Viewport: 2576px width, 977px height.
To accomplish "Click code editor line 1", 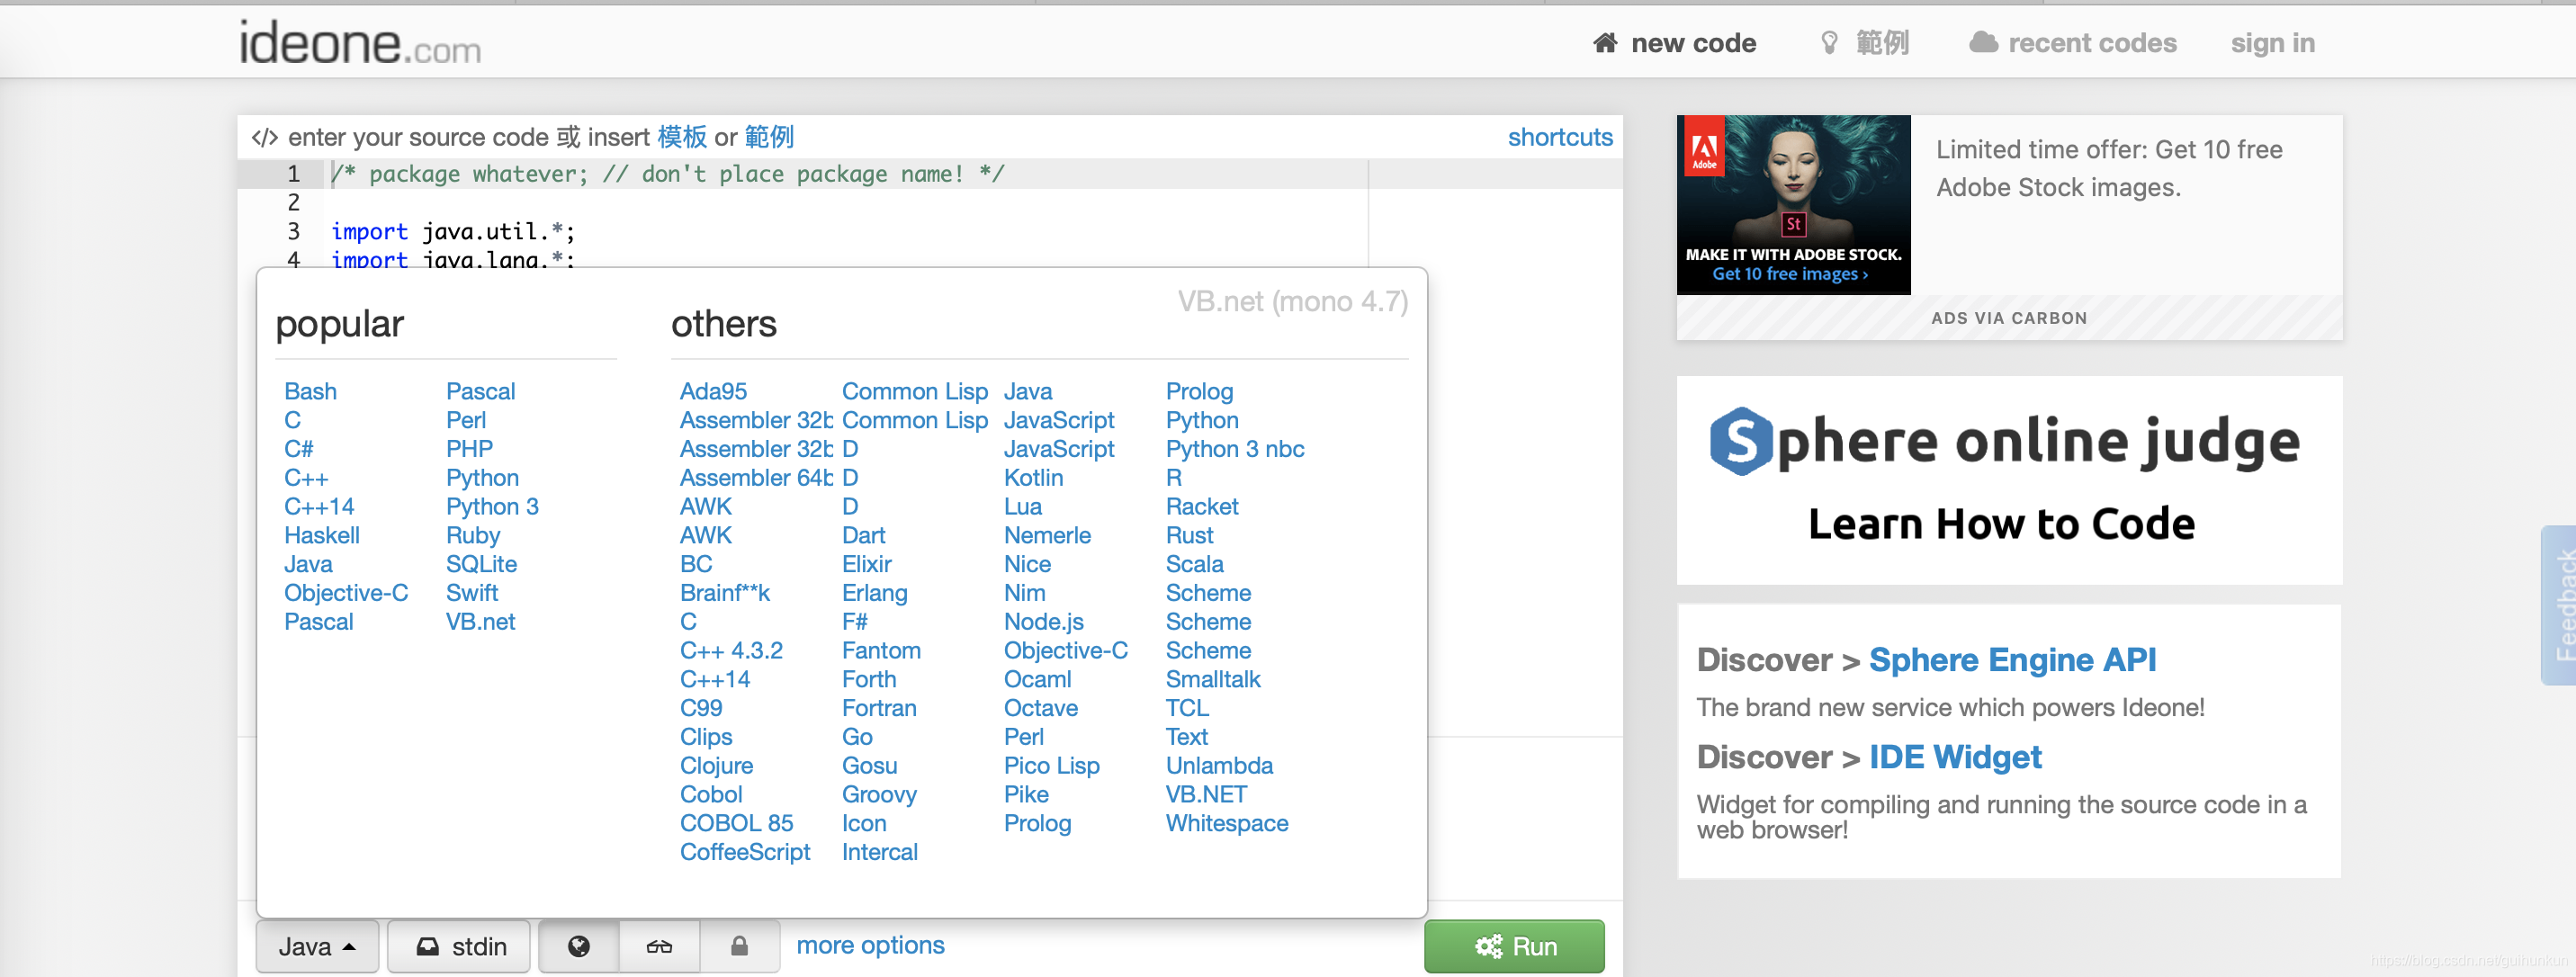I will click(667, 174).
